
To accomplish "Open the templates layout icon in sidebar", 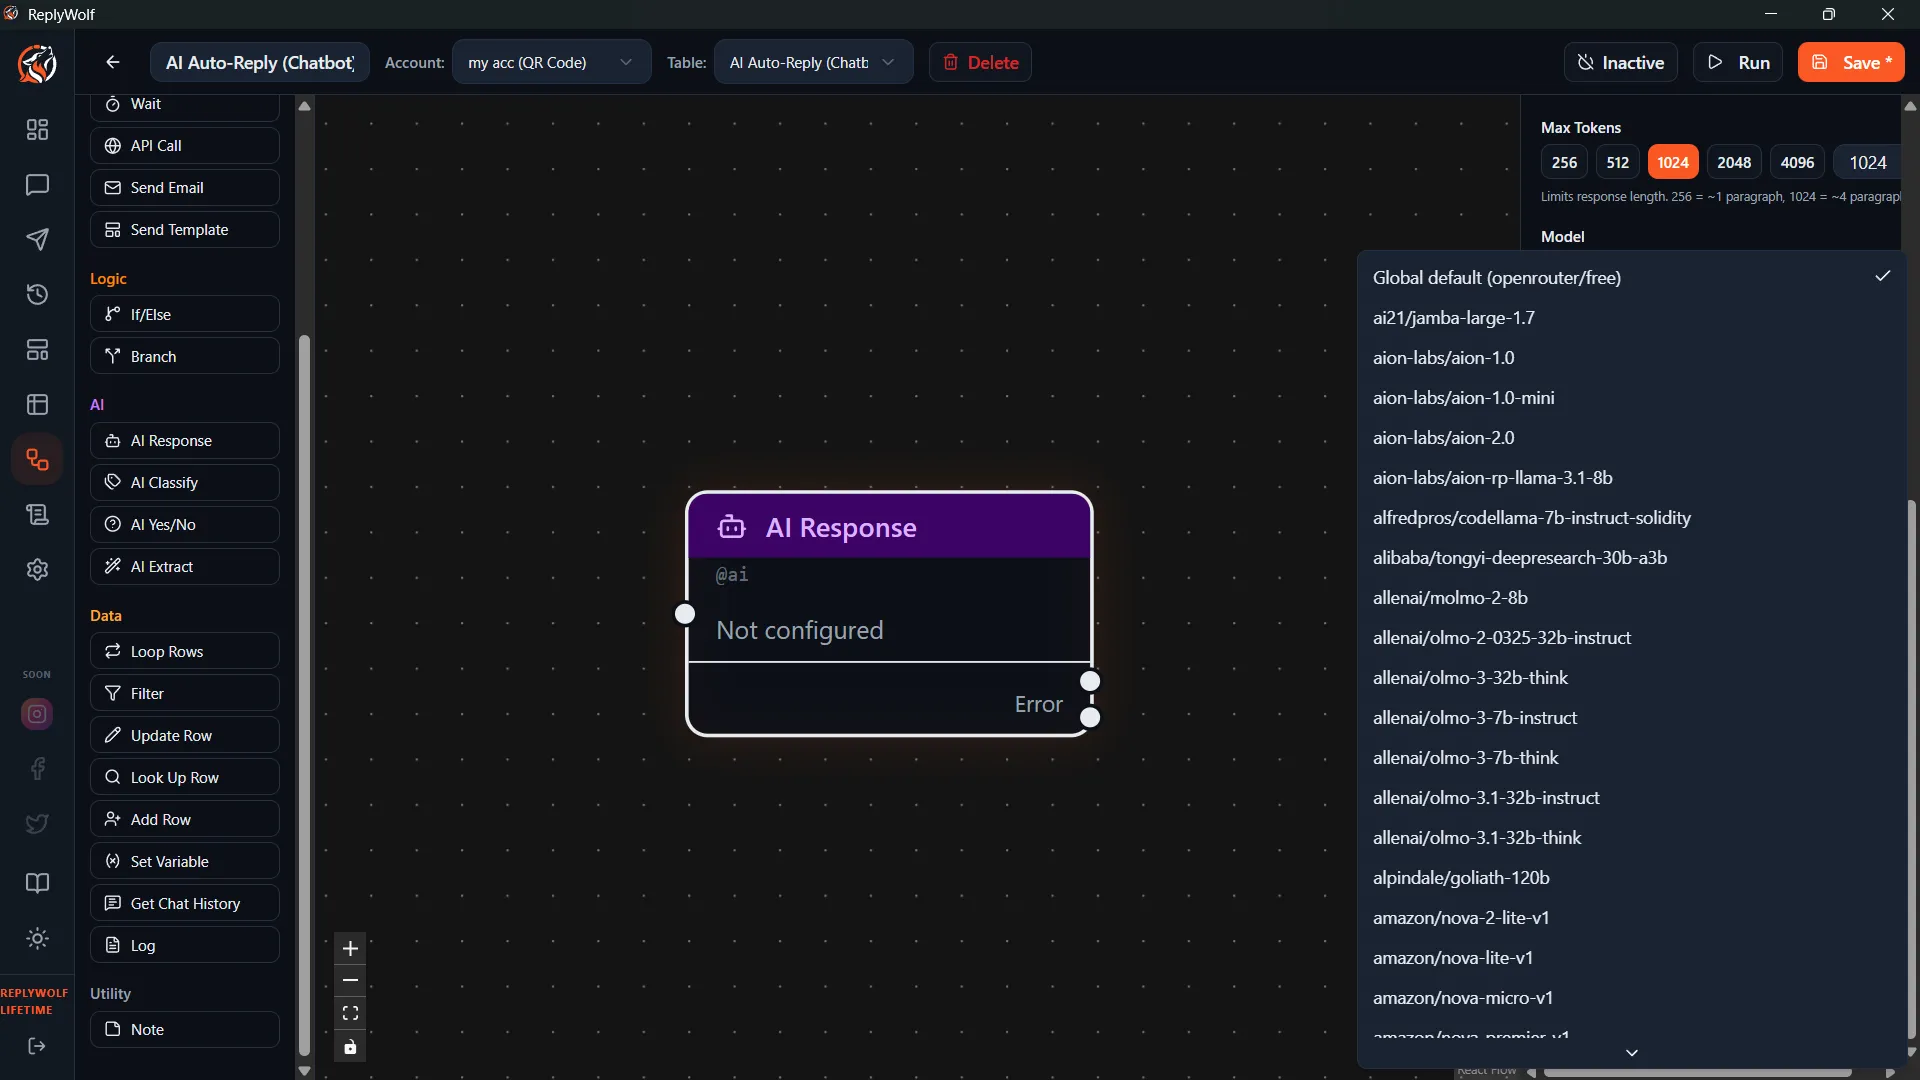I will 37,350.
